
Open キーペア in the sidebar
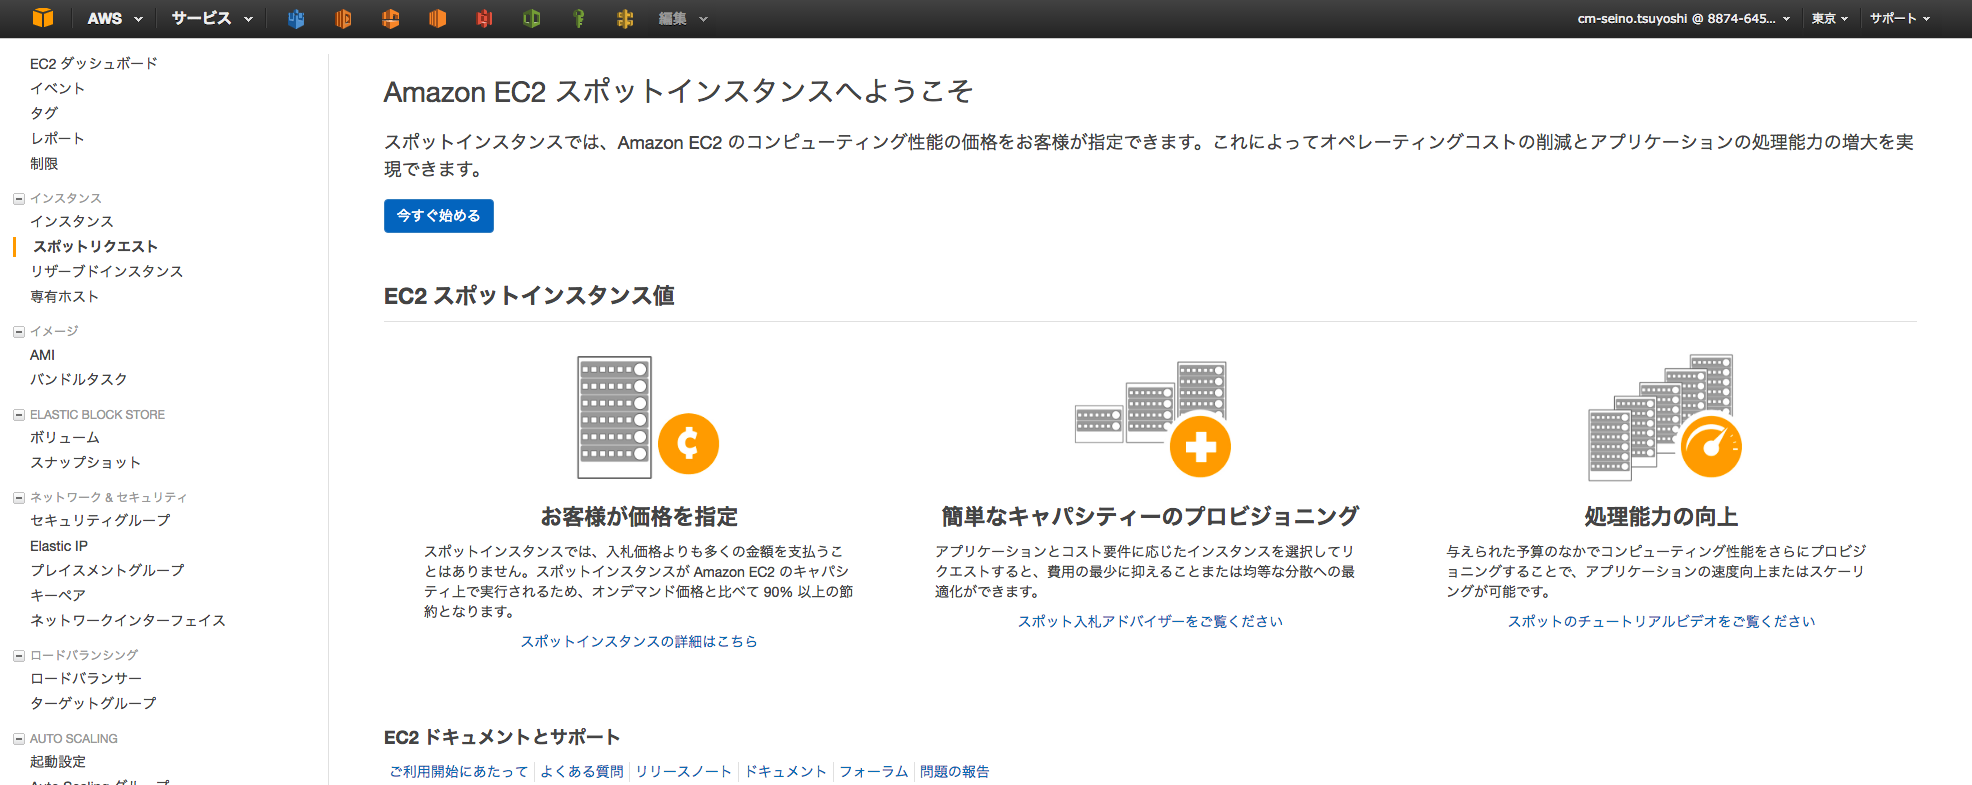click(x=58, y=595)
